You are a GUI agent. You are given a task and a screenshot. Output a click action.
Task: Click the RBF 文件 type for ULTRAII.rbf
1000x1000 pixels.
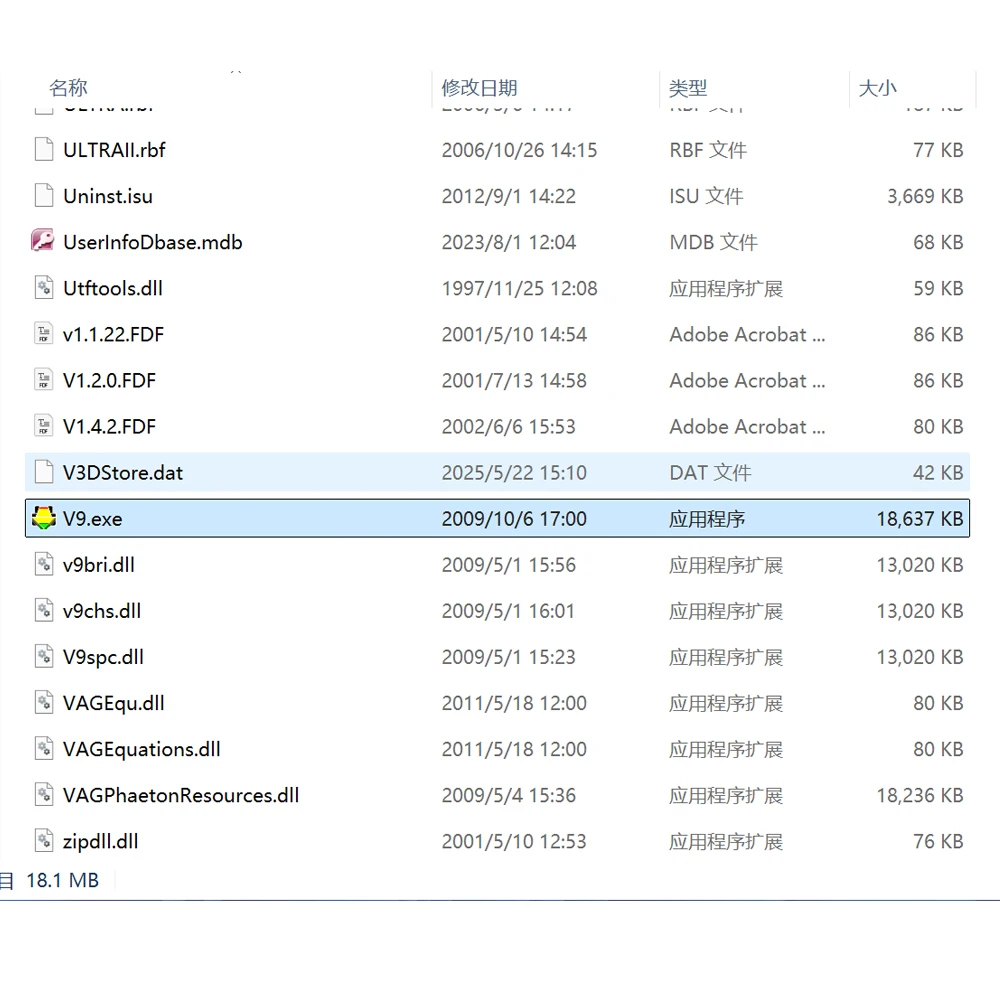(x=708, y=150)
